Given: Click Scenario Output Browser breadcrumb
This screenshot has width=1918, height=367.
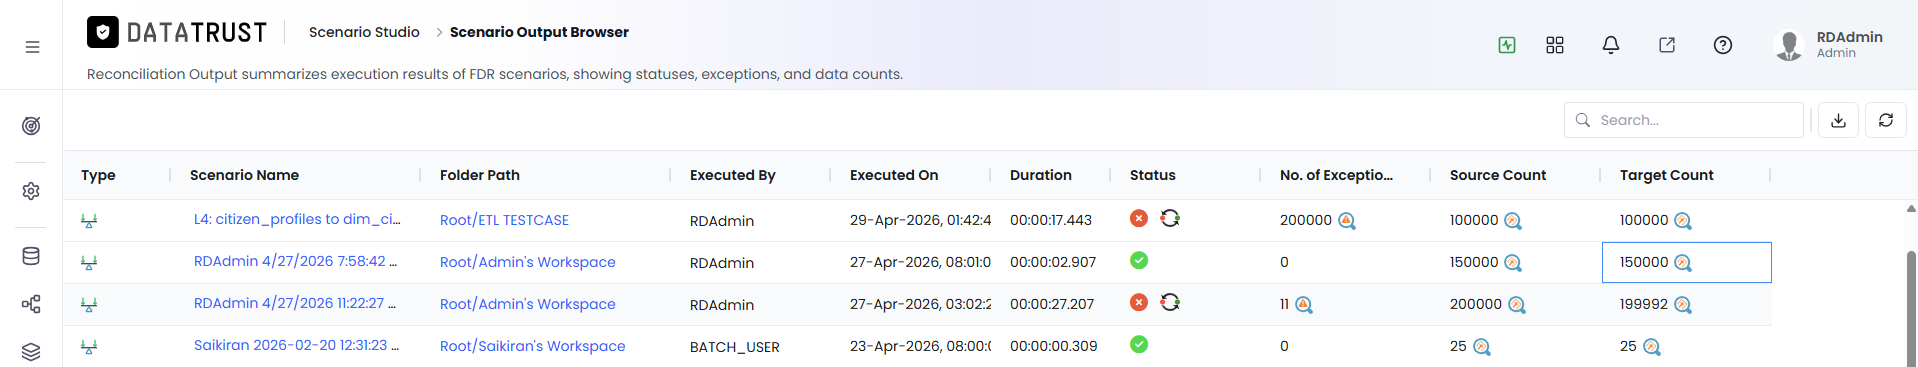Looking at the screenshot, I should (539, 32).
